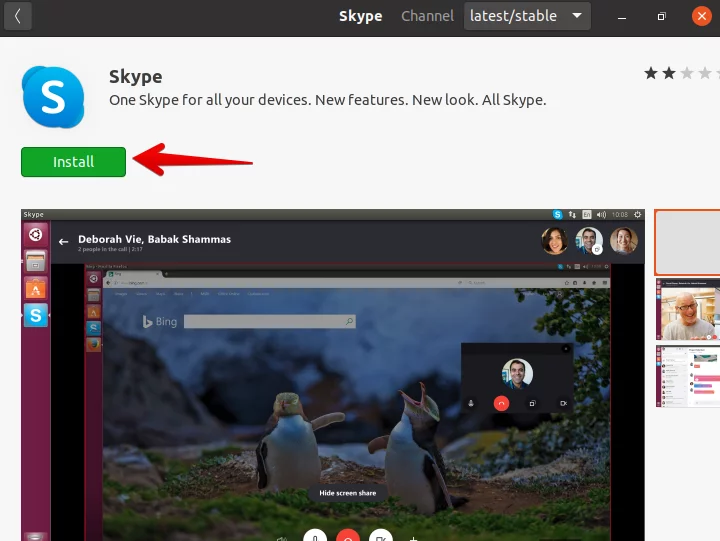
Task: Go back with the header back arrow
Action: [17, 16]
